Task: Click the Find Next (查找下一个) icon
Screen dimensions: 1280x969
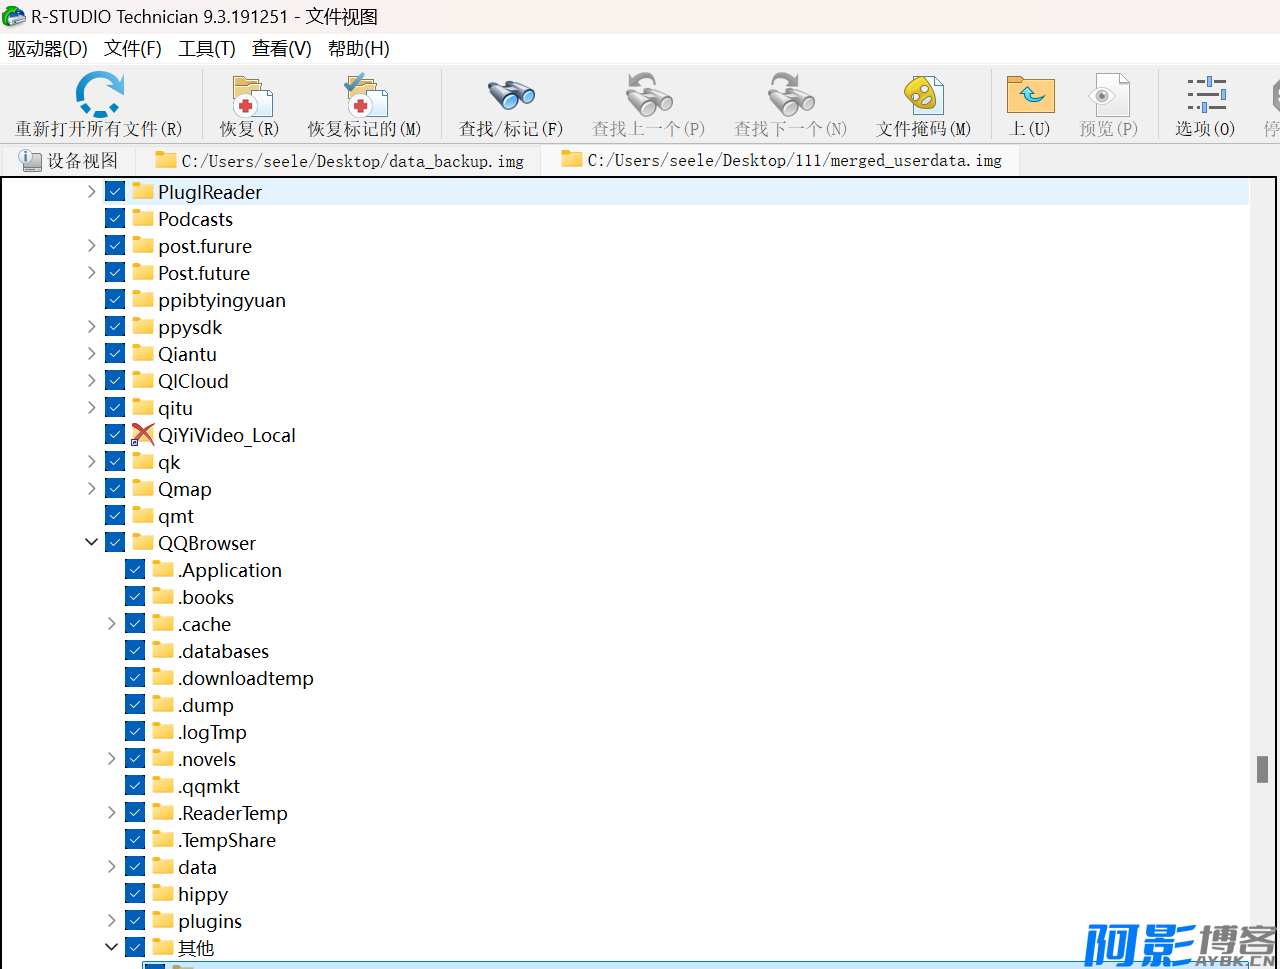Action: (x=790, y=96)
